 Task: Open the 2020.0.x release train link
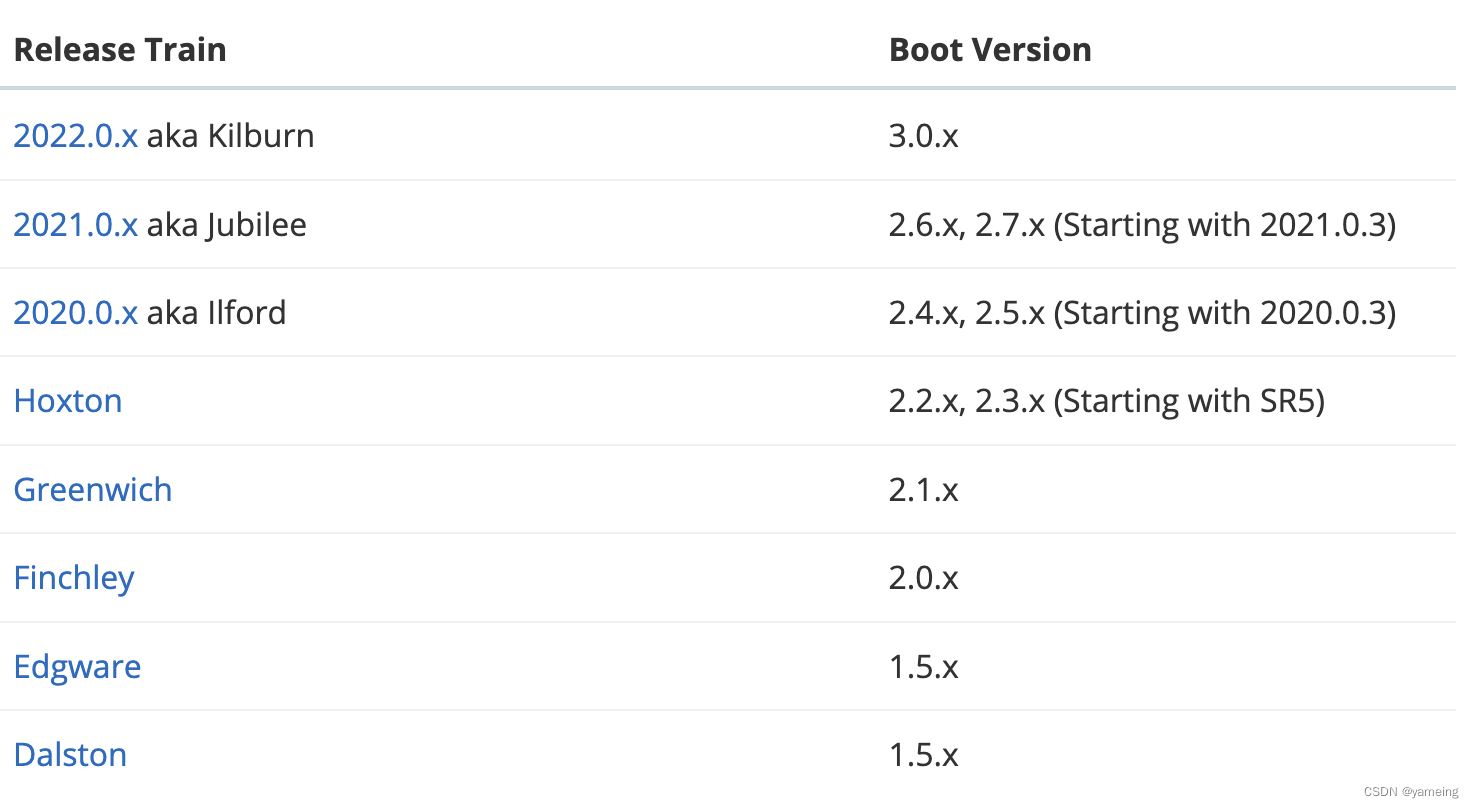click(x=75, y=313)
